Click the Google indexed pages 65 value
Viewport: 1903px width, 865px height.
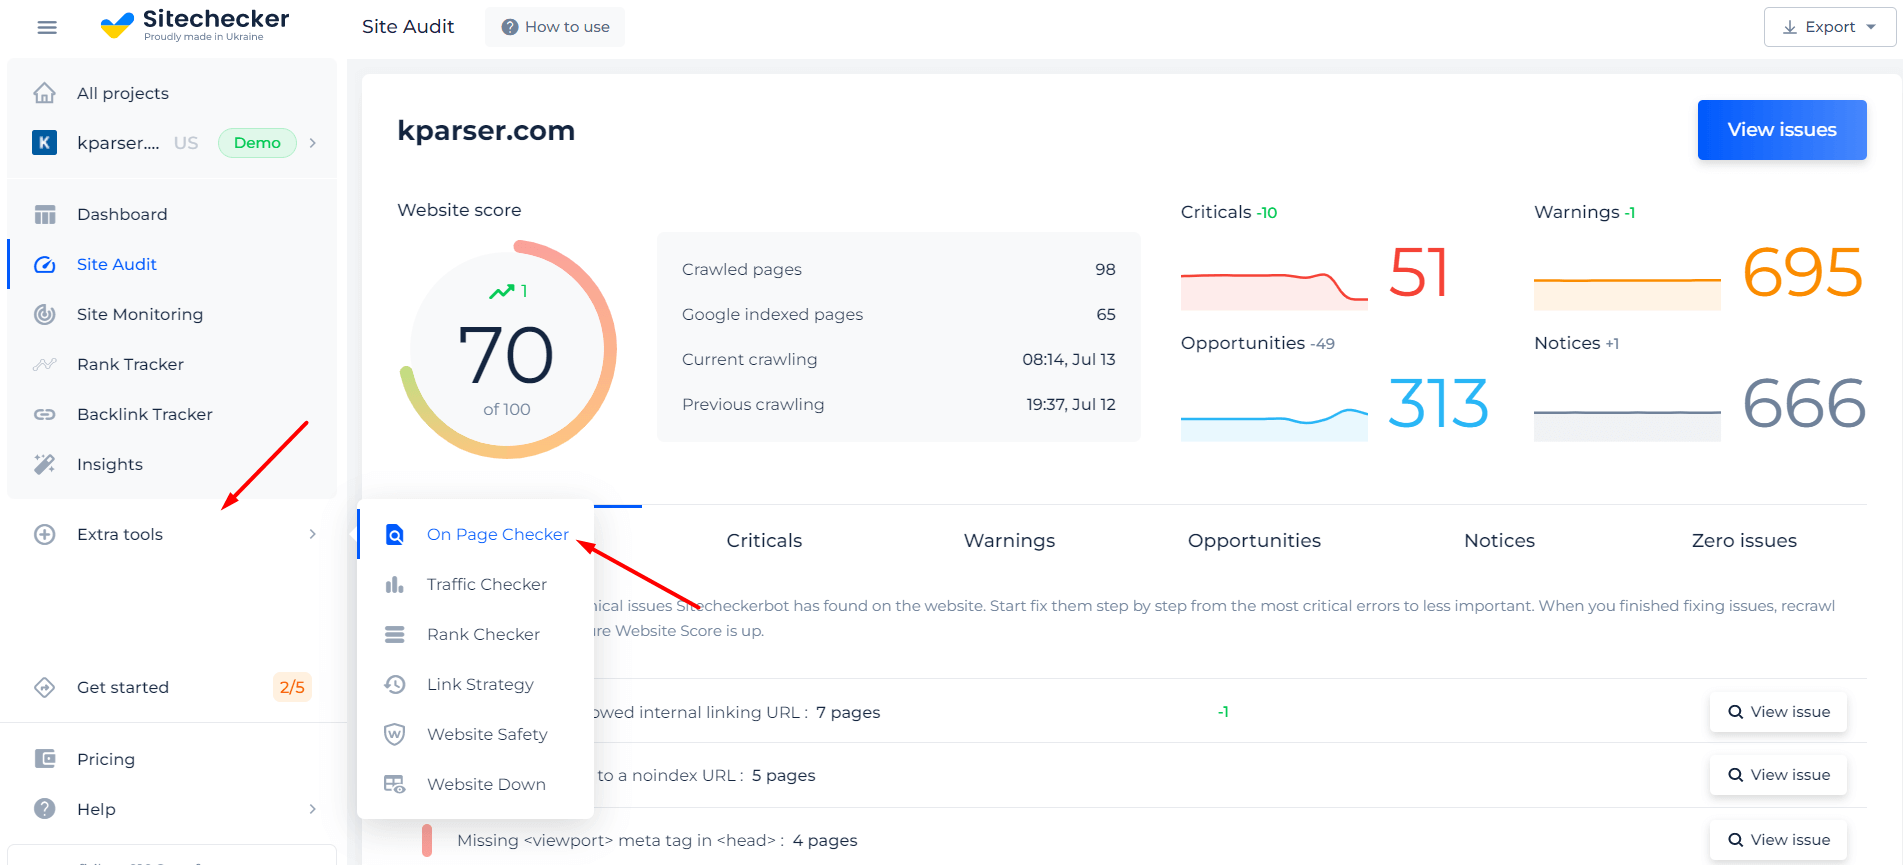click(x=1105, y=315)
